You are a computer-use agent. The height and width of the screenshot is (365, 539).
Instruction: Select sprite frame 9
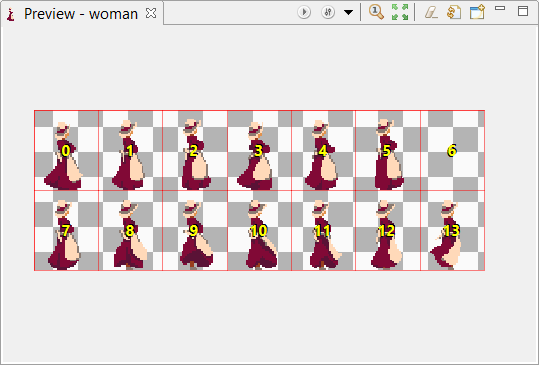195,231
